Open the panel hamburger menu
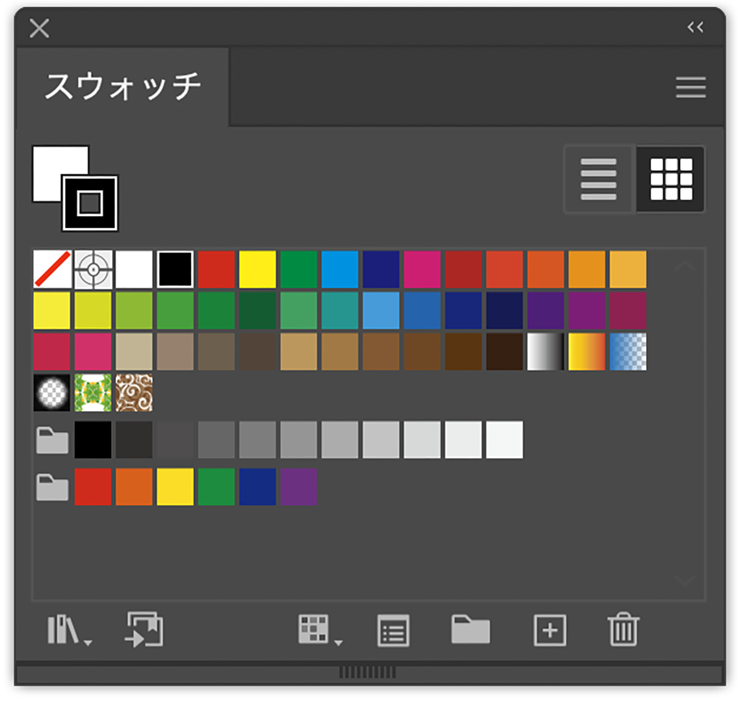Viewport: 740px width, 707px height. 691,88
